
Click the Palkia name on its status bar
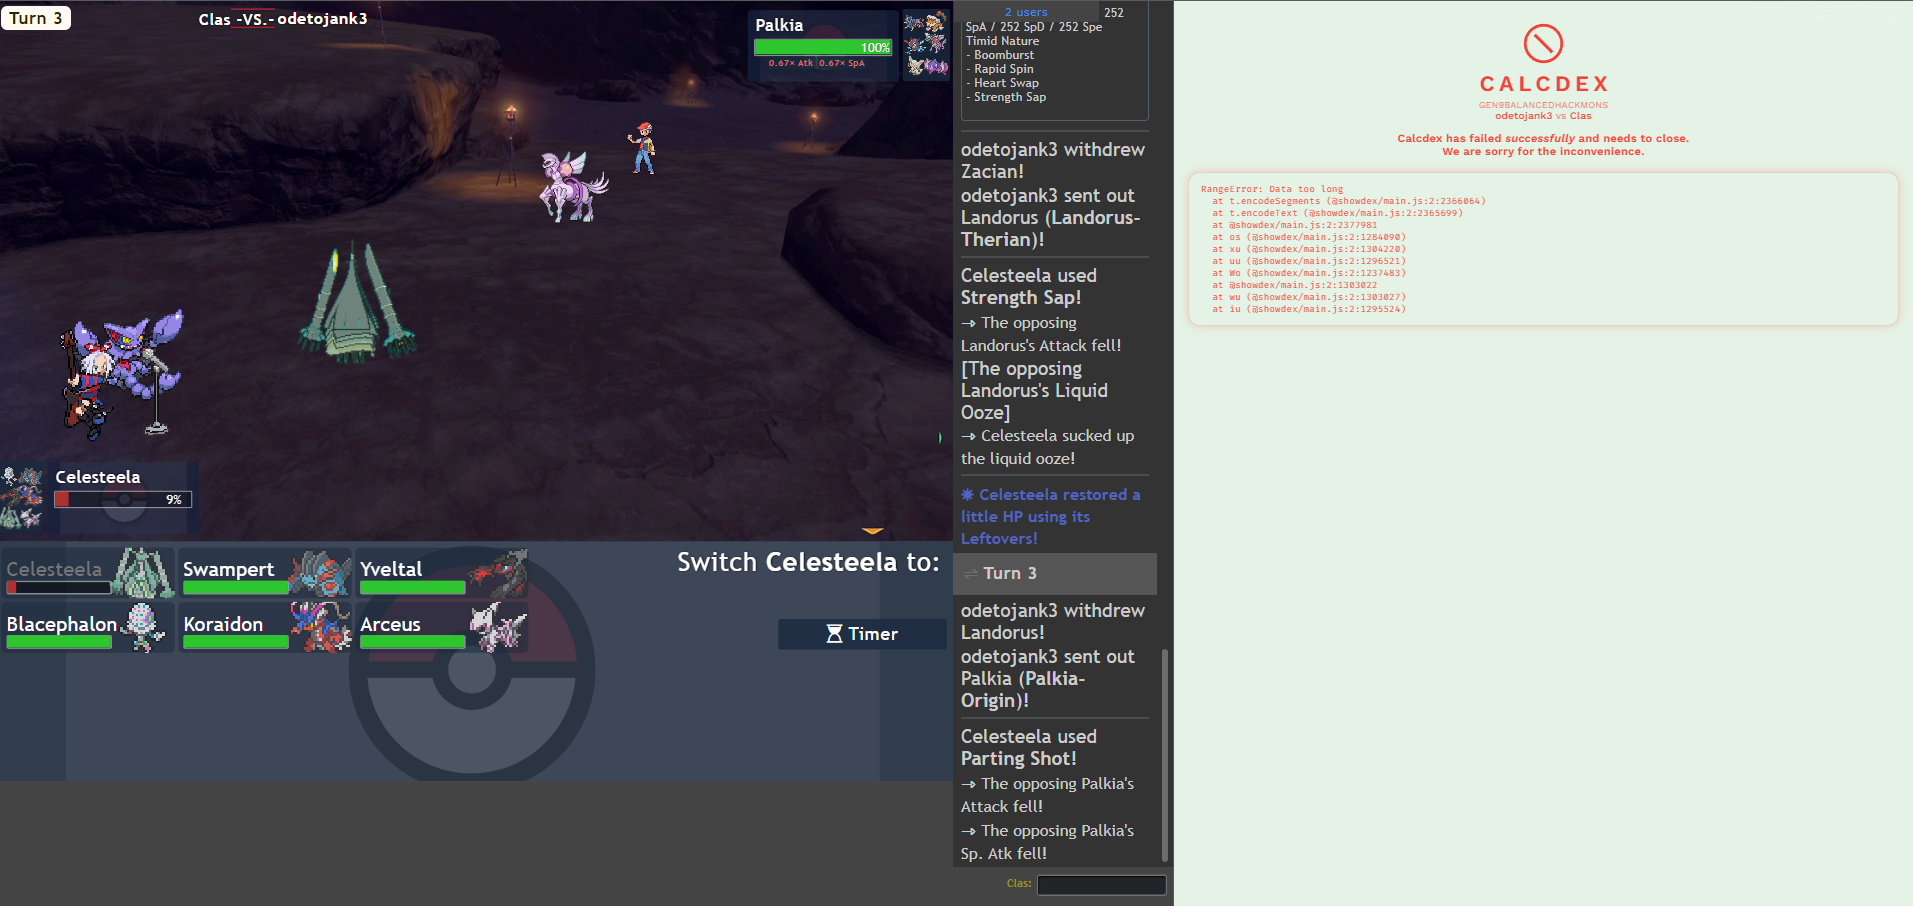pos(779,25)
